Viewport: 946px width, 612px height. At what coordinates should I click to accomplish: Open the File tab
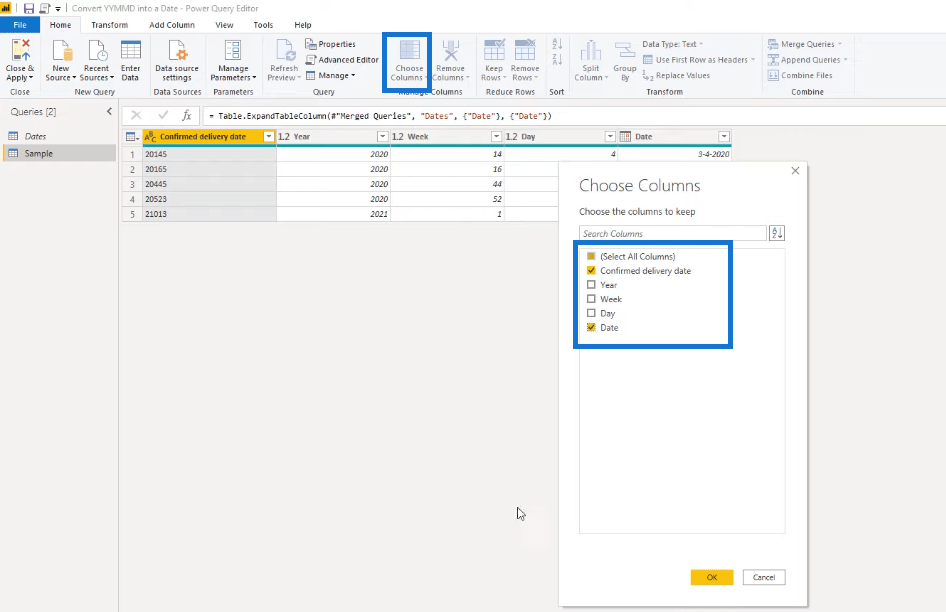(20, 25)
